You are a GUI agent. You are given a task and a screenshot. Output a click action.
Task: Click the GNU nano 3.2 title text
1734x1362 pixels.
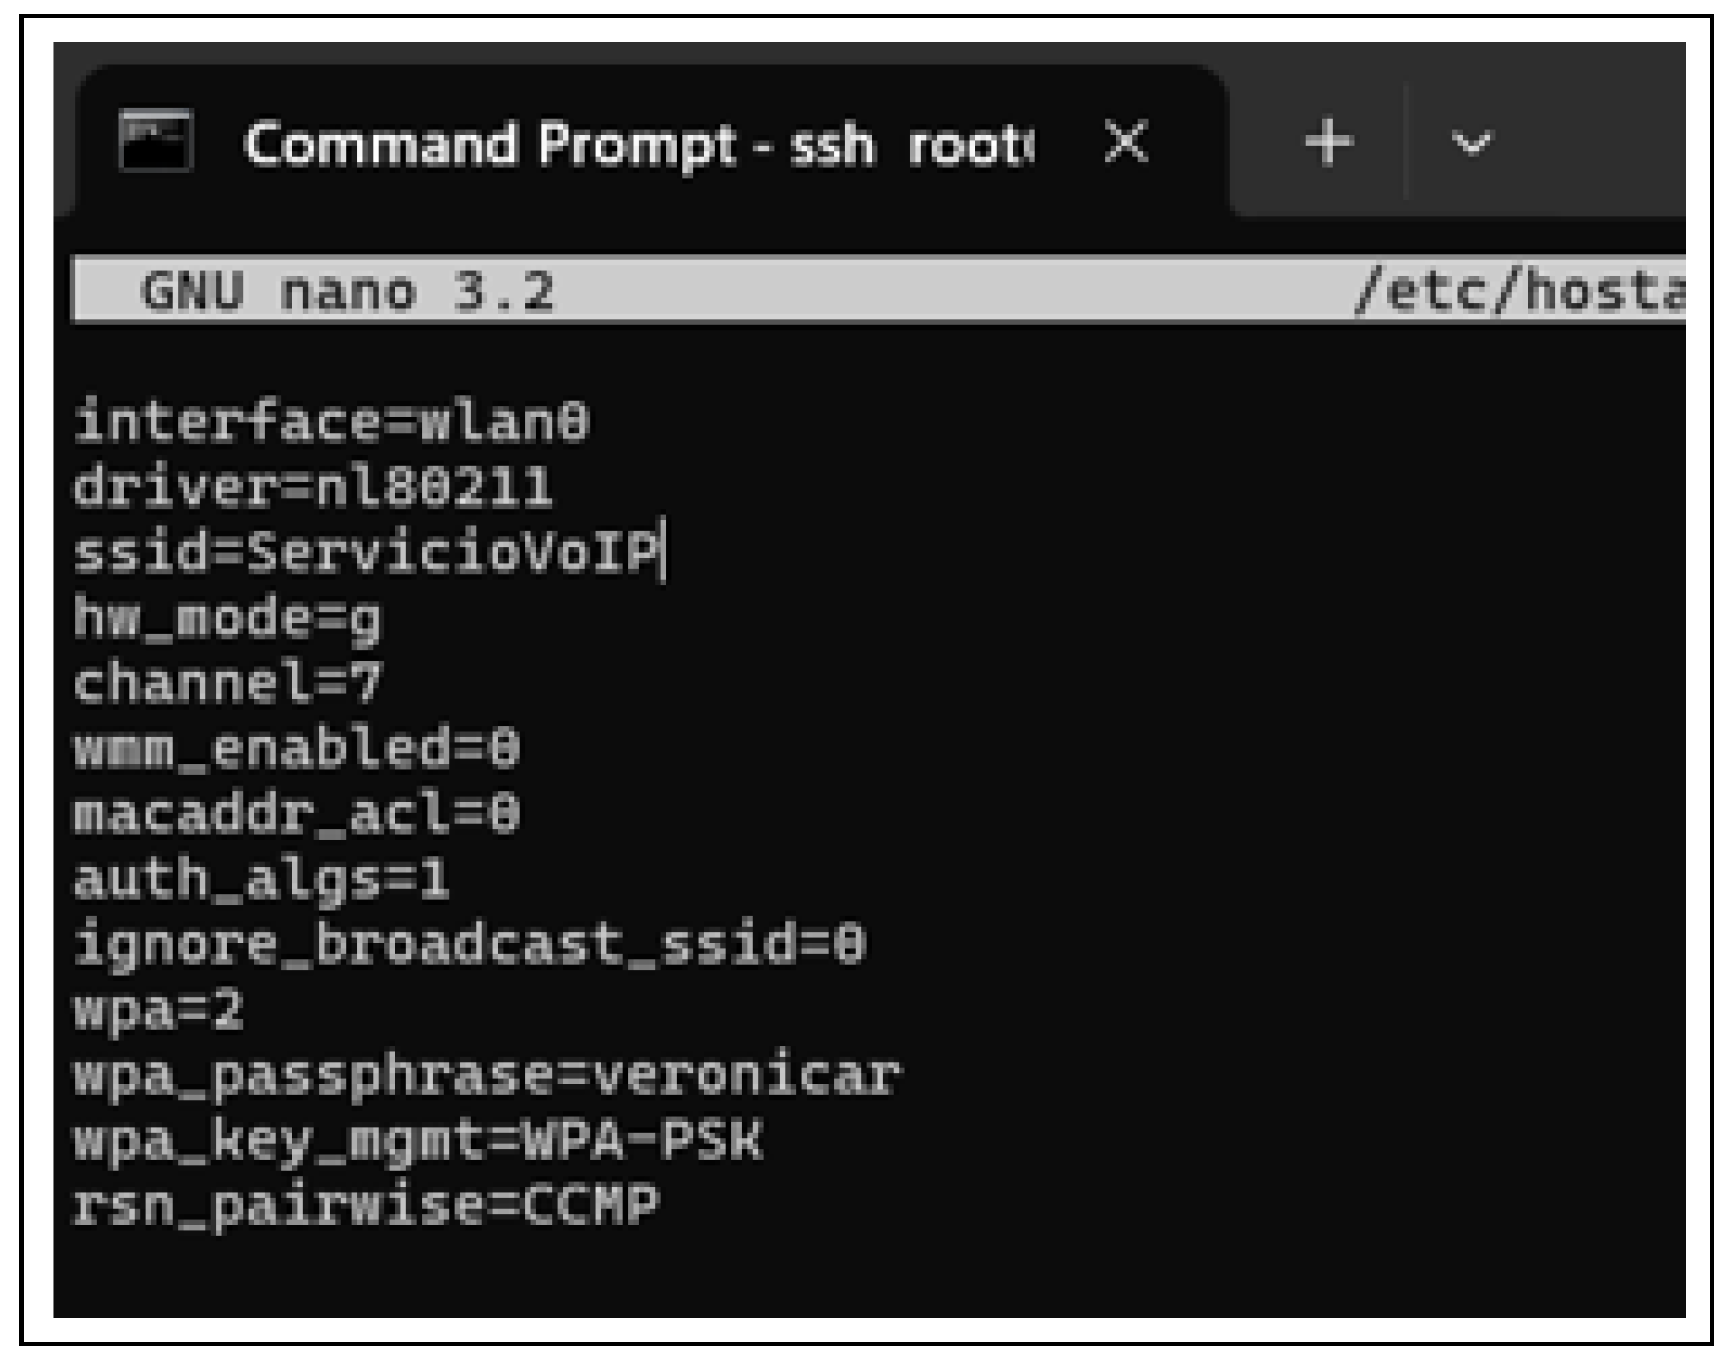[346, 292]
